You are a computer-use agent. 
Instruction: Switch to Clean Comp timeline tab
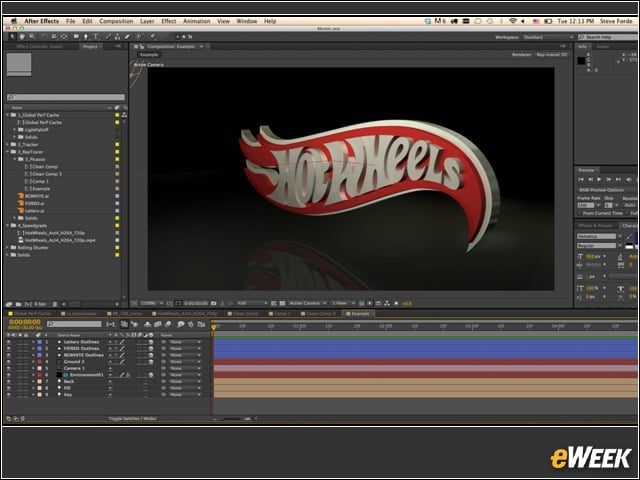[x=243, y=313]
